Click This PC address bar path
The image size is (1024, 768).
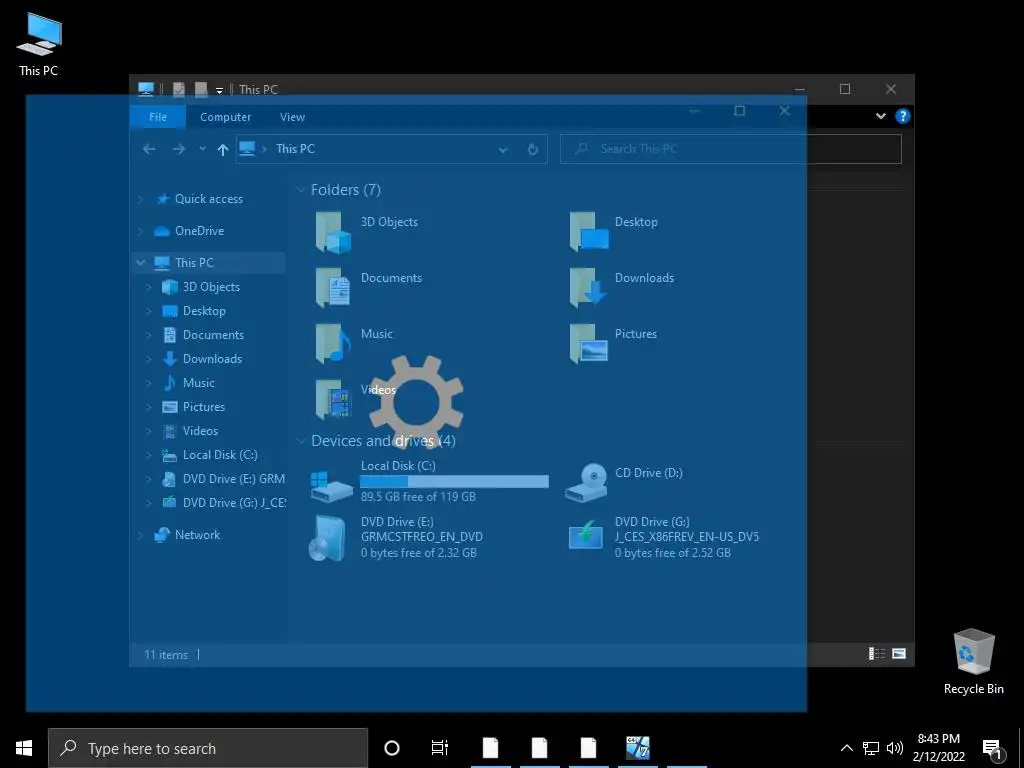(x=295, y=149)
